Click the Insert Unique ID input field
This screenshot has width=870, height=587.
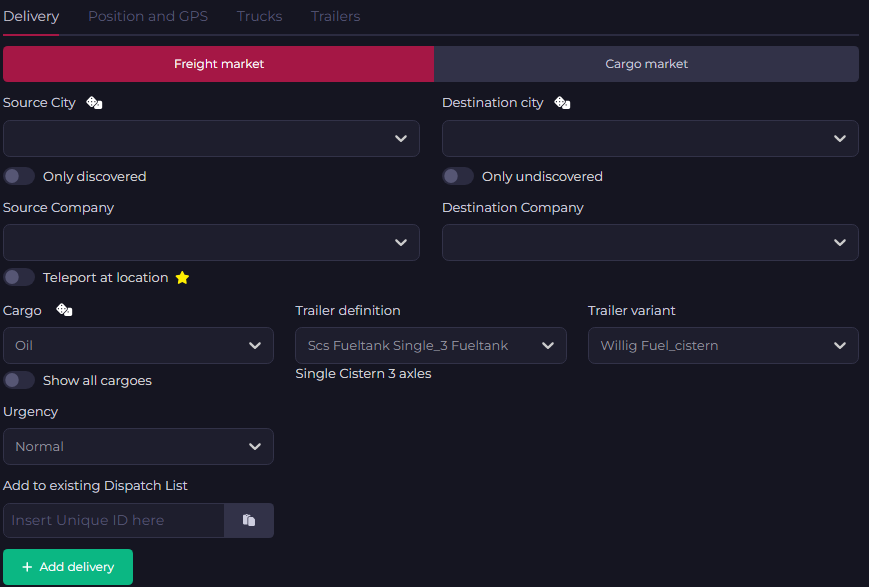pyautogui.click(x=113, y=521)
